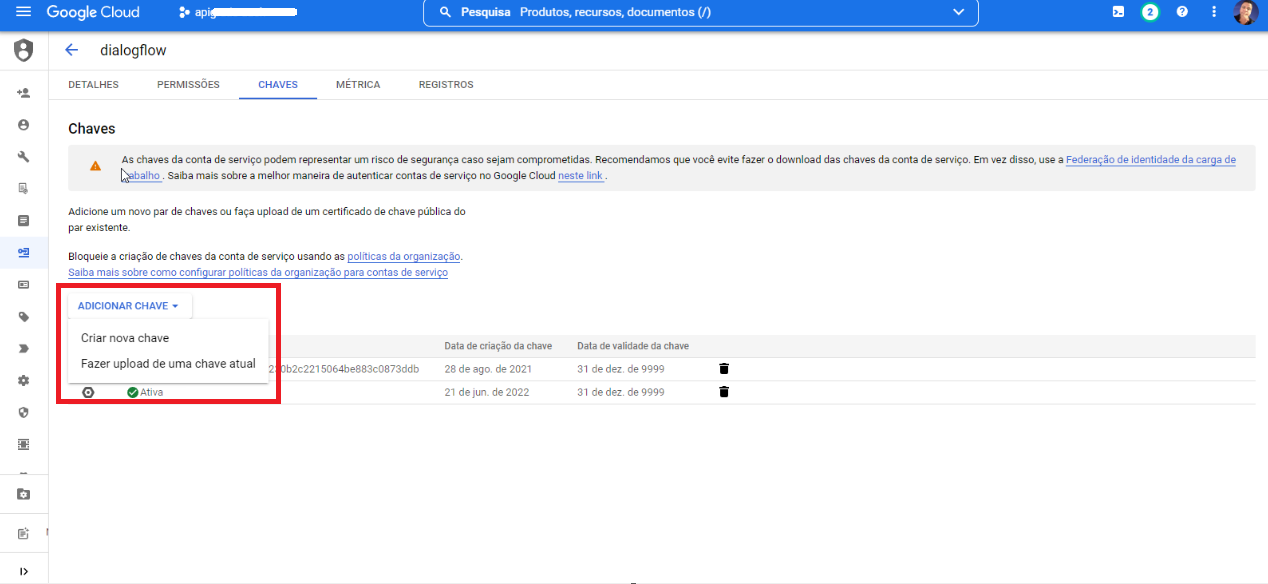Viewport: 1268px width, 584px height.
Task: Switch to the PERMISSÕES tab
Action: click(188, 85)
